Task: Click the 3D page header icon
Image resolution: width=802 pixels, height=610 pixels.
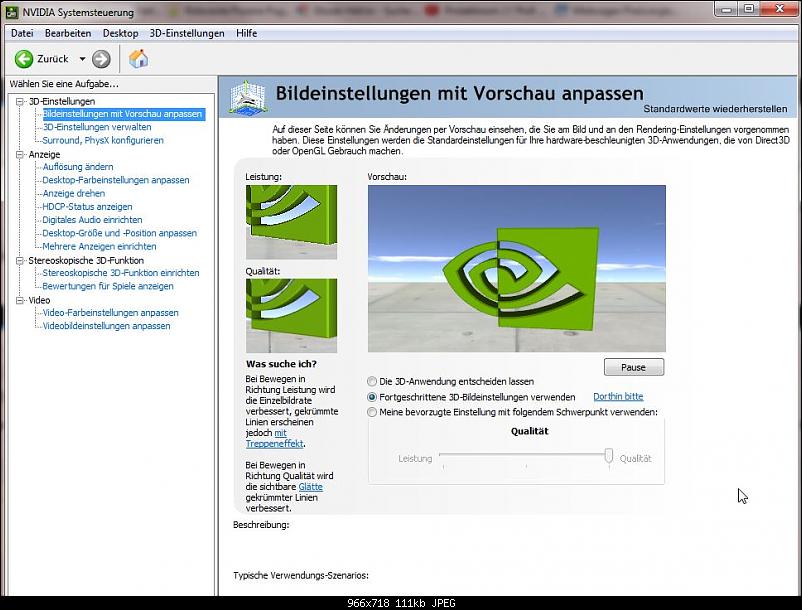Action: point(246,97)
